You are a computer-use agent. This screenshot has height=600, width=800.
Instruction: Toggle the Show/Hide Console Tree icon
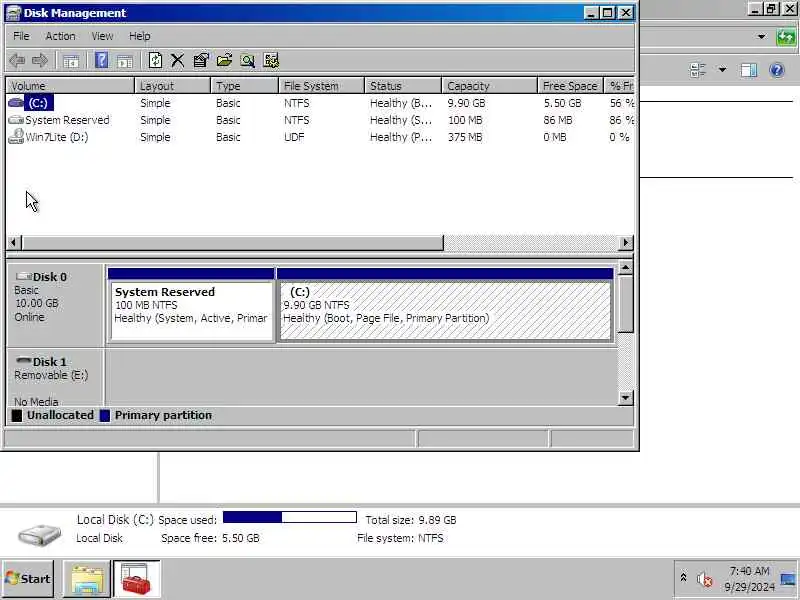click(x=71, y=61)
